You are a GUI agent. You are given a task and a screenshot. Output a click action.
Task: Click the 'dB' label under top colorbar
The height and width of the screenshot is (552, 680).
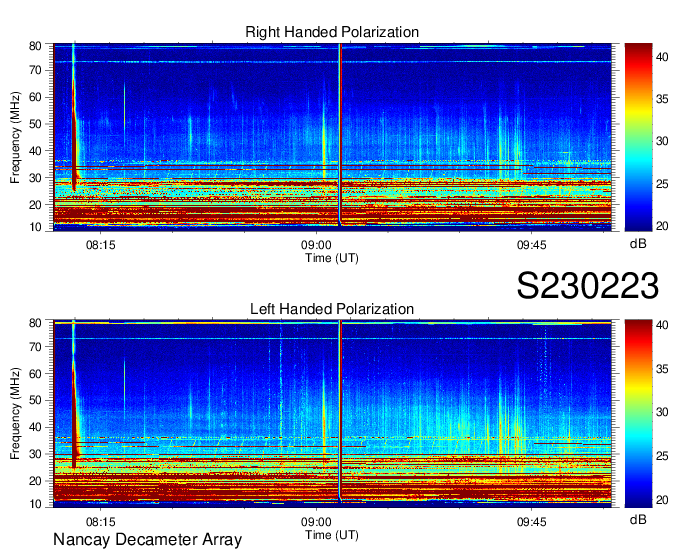(x=638, y=244)
